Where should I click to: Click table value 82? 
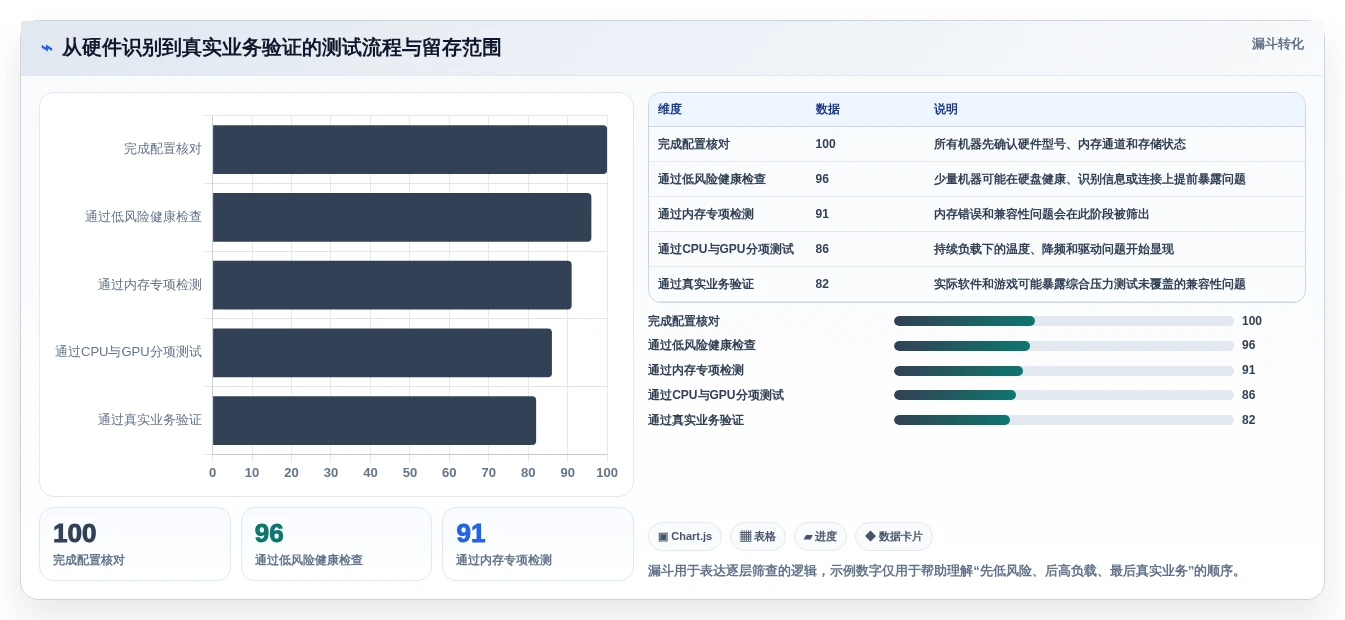point(822,284)
